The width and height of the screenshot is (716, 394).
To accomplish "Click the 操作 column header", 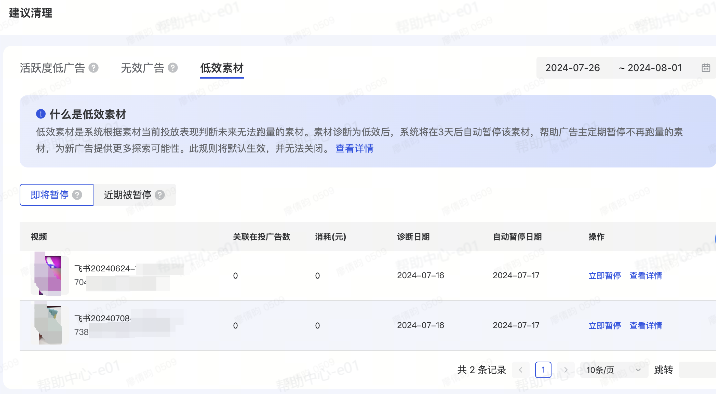I will tap(596, 236).
